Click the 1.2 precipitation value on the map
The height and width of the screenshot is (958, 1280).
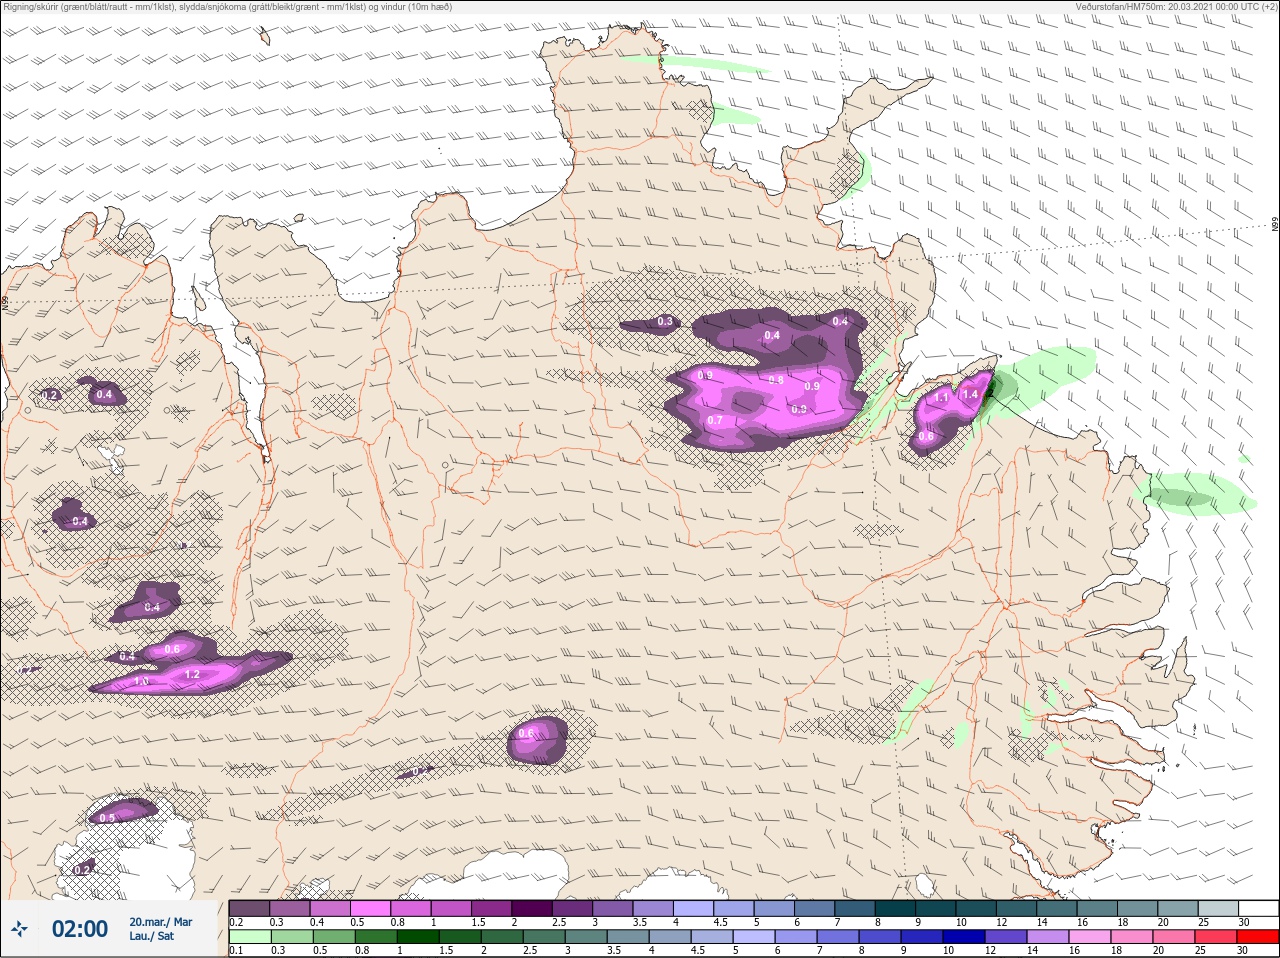click(192, 675)
